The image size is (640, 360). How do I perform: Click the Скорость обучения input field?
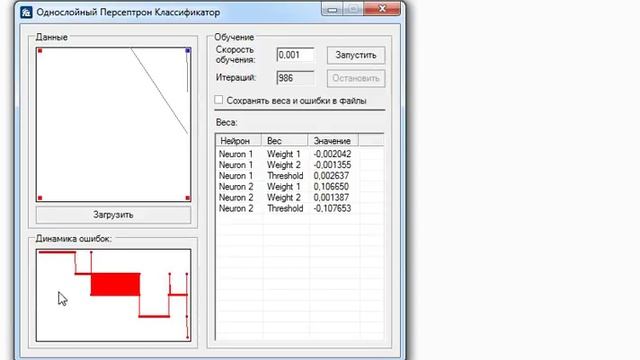(x=295, y=55)
